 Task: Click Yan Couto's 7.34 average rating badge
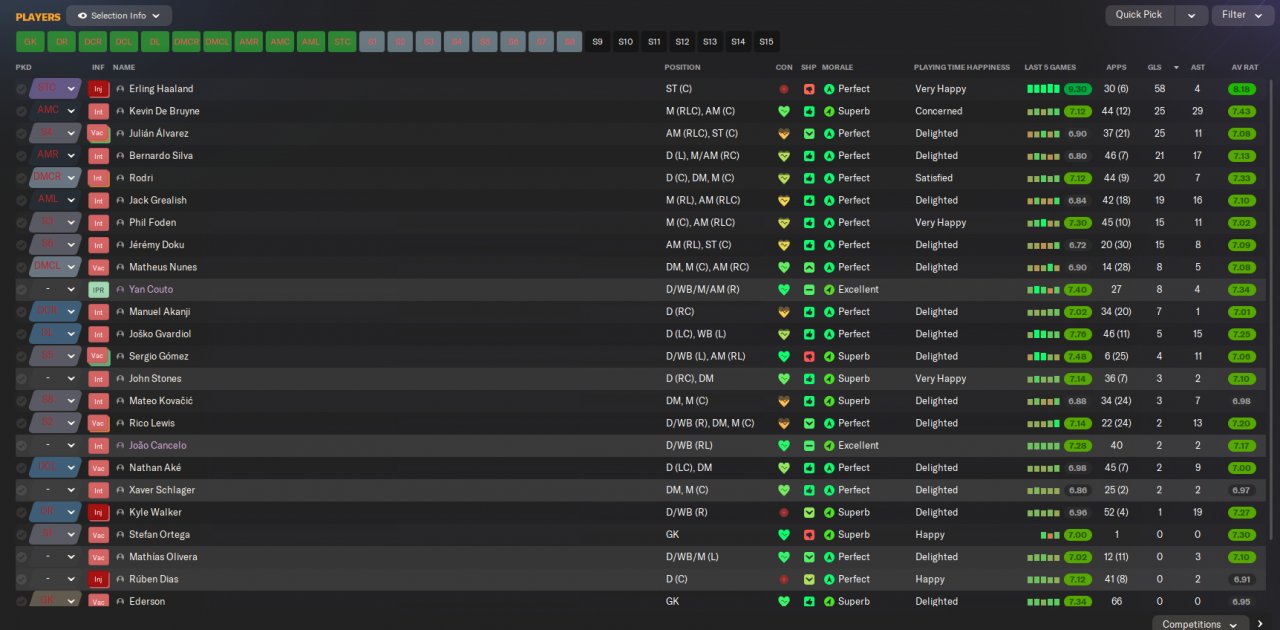1242,289
